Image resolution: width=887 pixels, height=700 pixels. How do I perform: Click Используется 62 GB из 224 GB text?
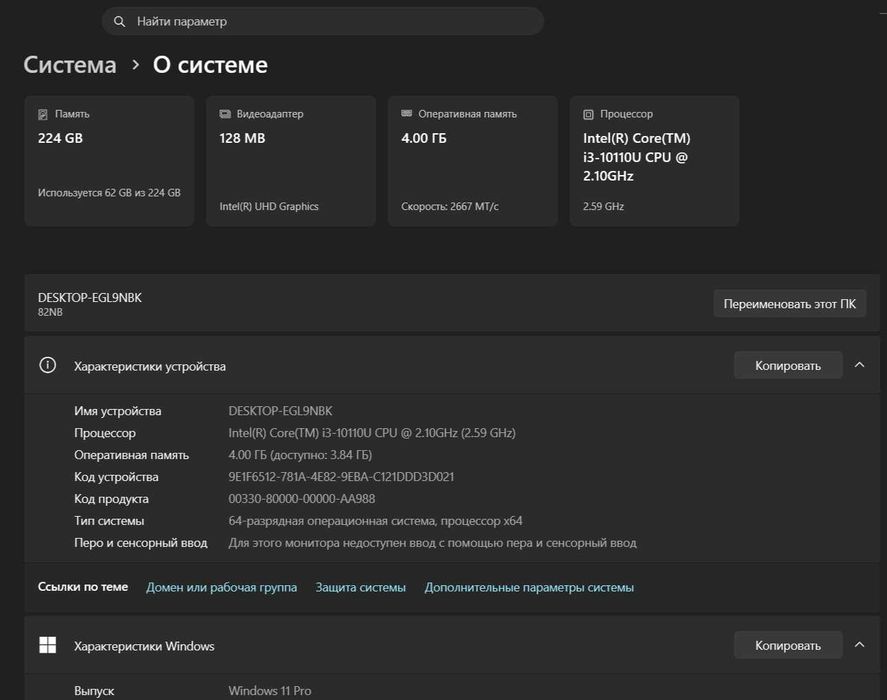coord(109,193)
